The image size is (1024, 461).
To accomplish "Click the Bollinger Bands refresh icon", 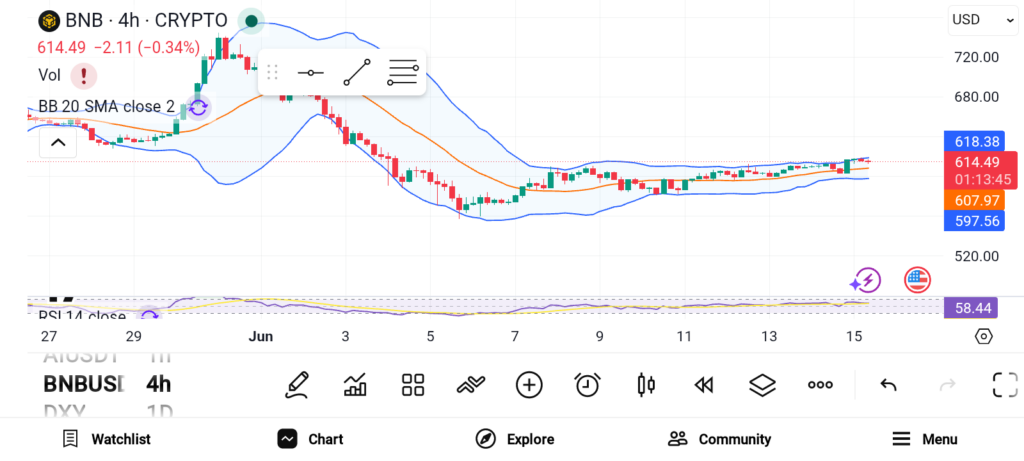I will point(198,107).
